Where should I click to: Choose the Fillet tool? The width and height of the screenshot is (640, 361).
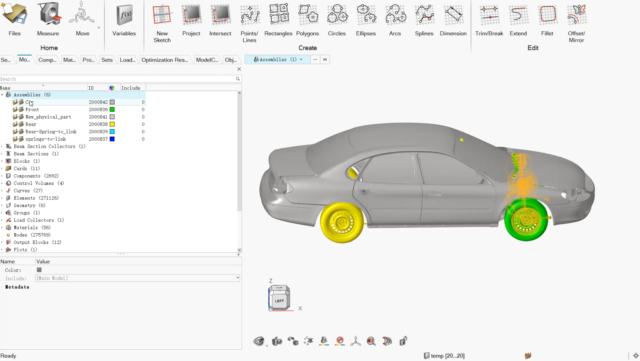(x=547, y=19)
